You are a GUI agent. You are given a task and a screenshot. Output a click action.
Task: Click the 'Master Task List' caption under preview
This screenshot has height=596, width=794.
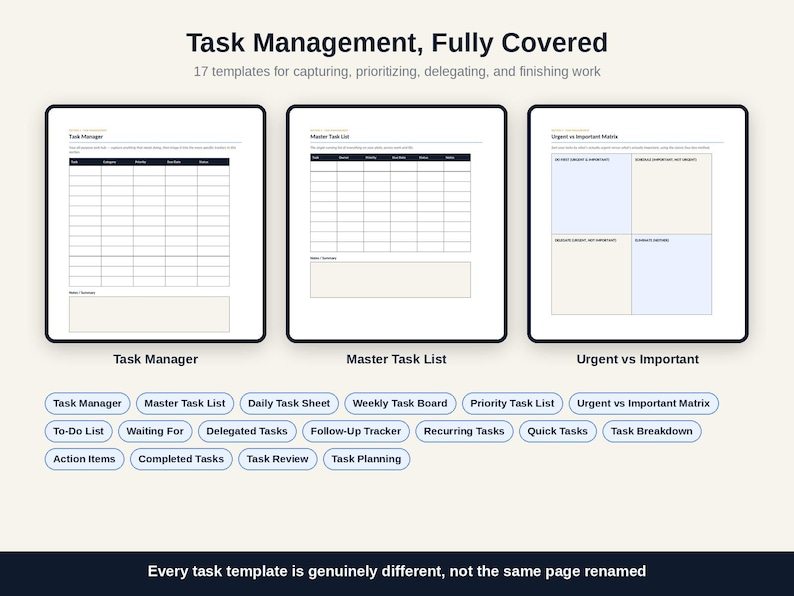396,359
